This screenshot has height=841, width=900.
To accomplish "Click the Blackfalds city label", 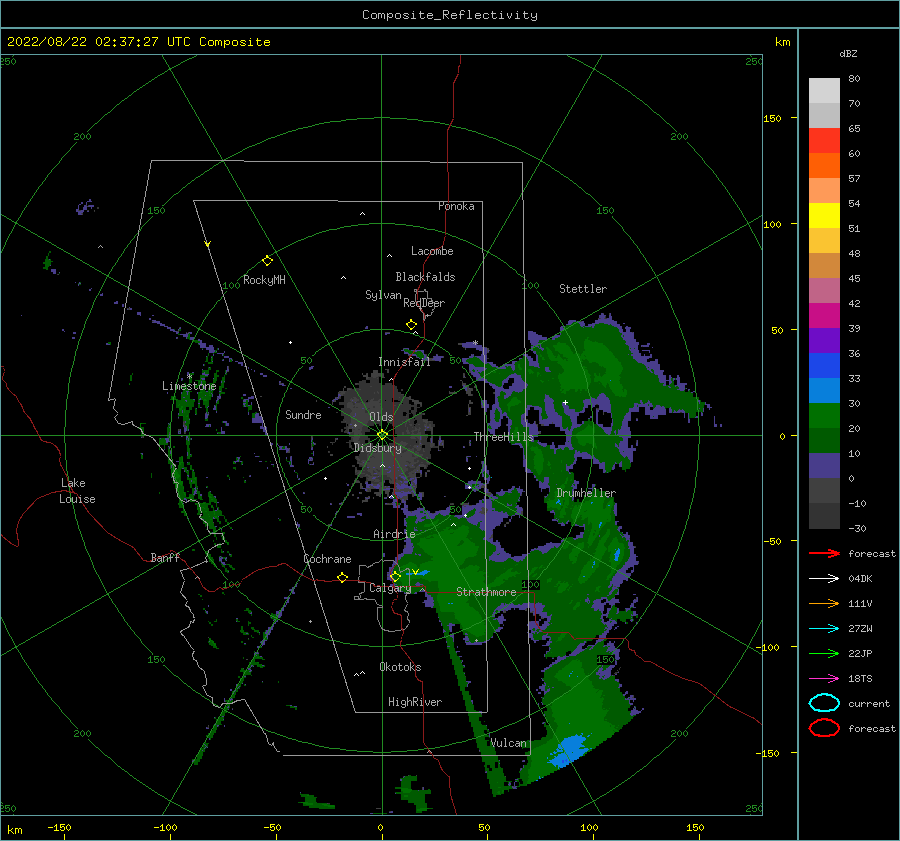I will [x=425, y=277].
